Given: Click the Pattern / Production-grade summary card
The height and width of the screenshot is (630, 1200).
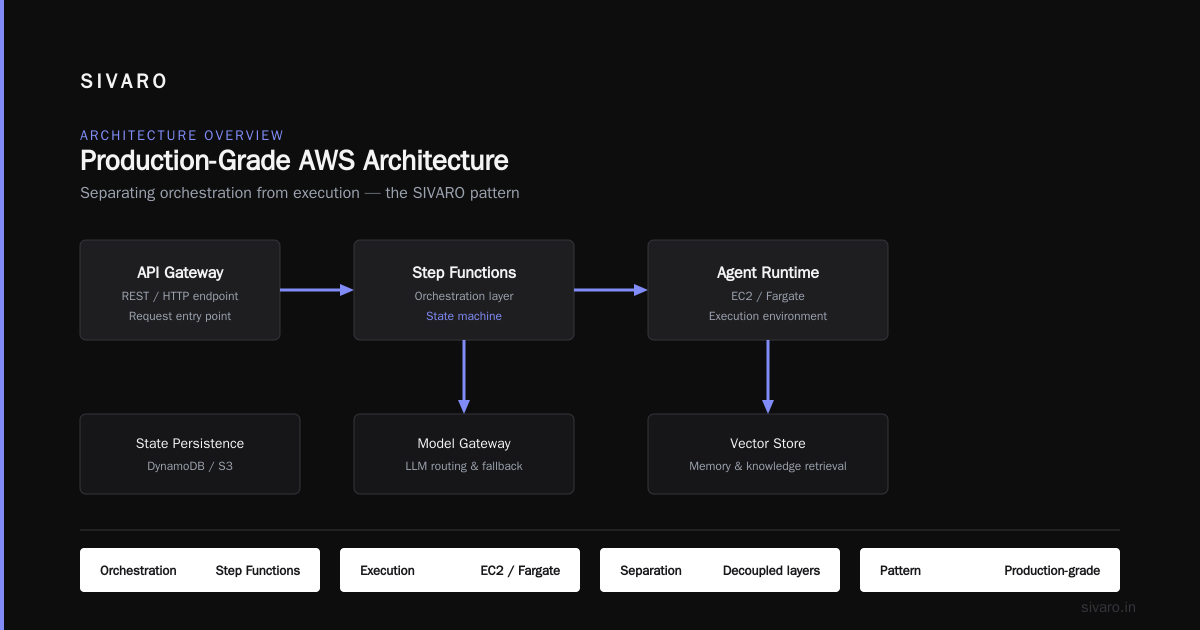Looking at the screenshot, I should tap(990, 570).
